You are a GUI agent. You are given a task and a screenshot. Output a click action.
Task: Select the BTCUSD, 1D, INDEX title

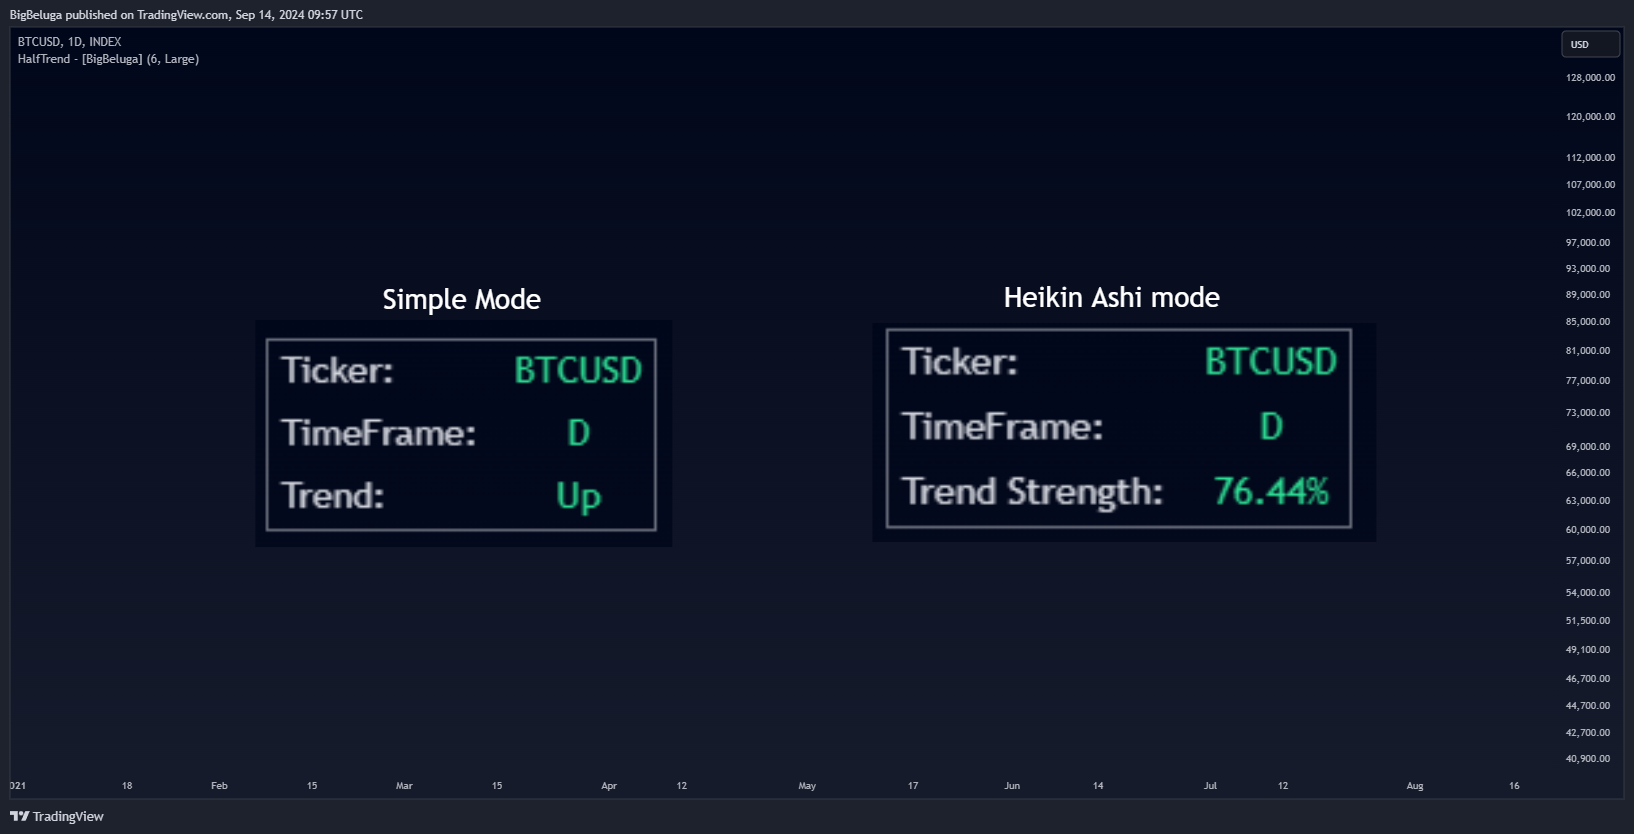(x=69, y=42)
